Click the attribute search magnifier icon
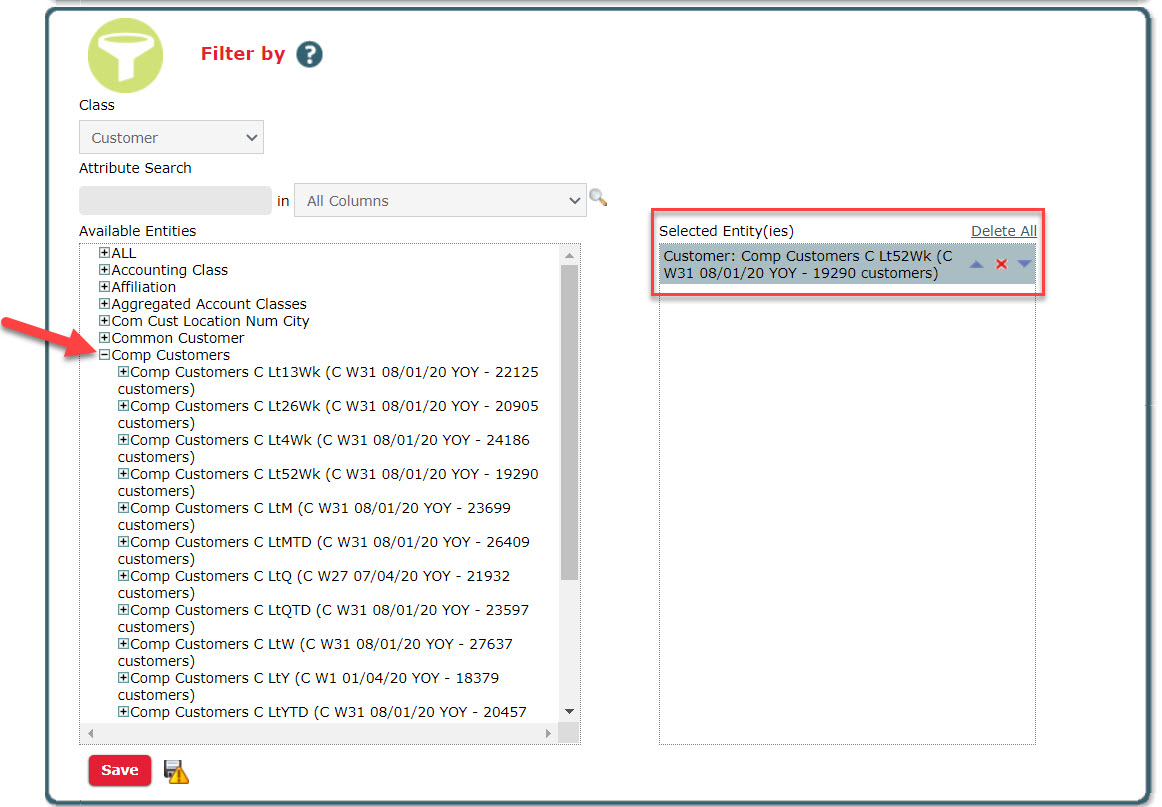 (x=598, y=198)
